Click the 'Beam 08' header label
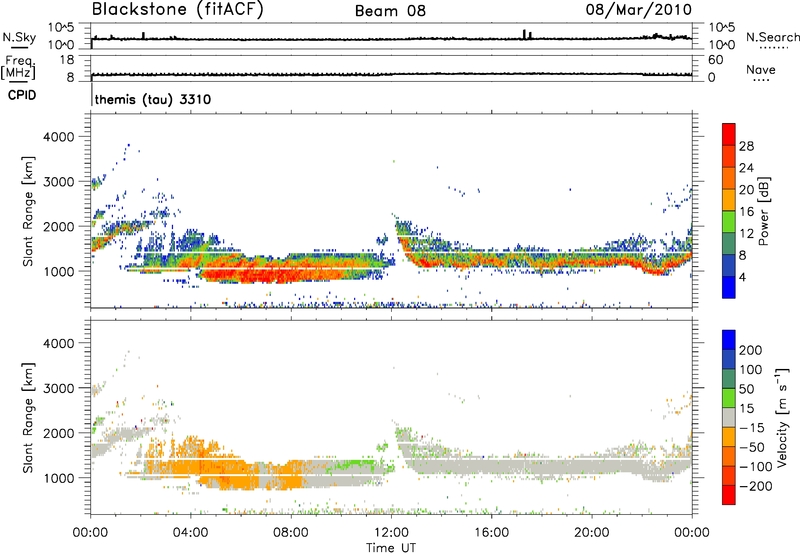The image size is (800, 554). coord(390,11)
